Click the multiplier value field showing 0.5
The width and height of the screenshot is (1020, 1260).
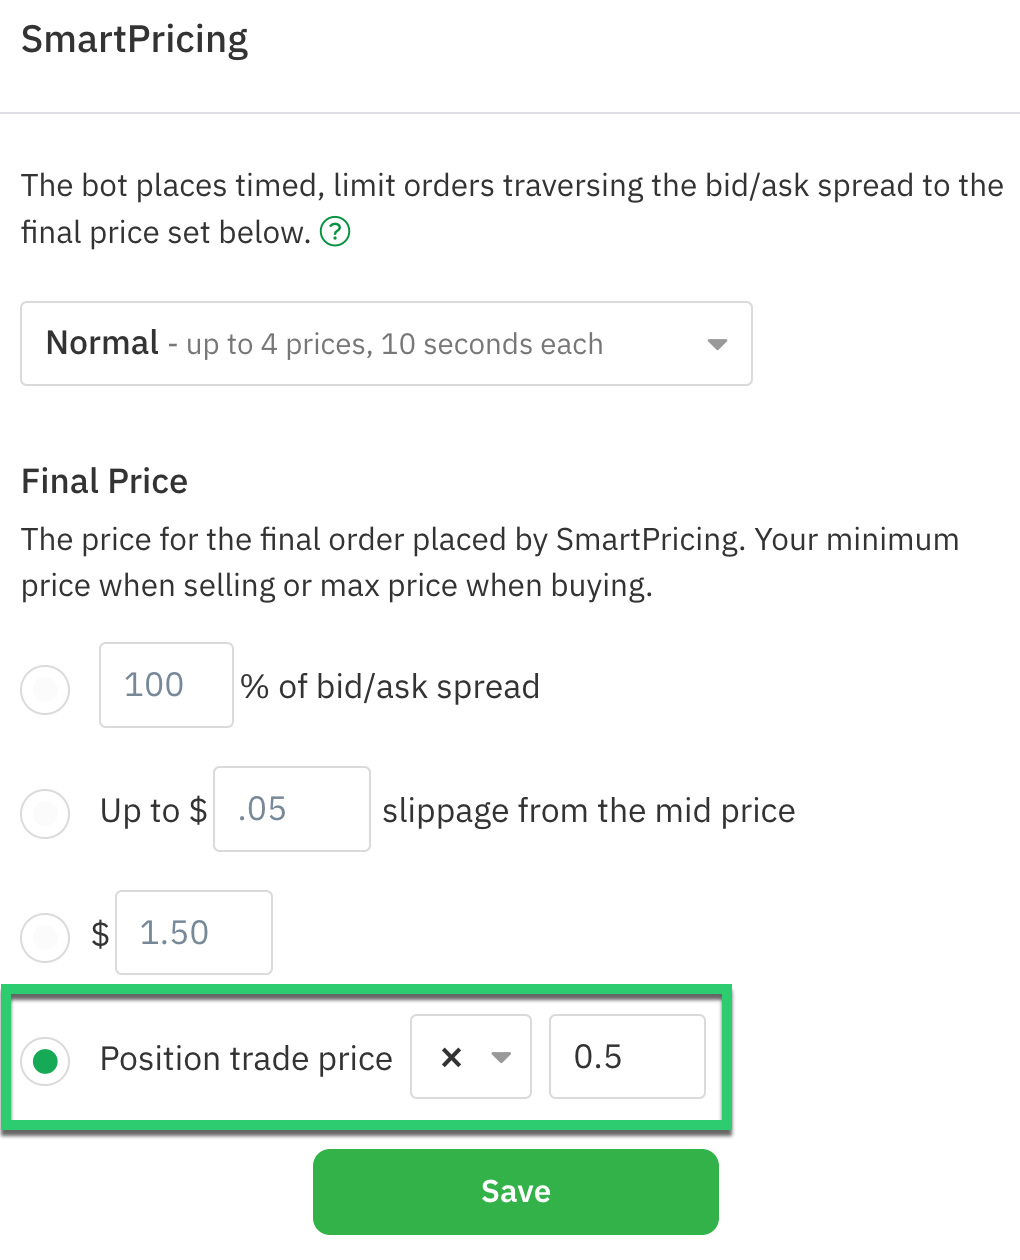coord(627,1057)
